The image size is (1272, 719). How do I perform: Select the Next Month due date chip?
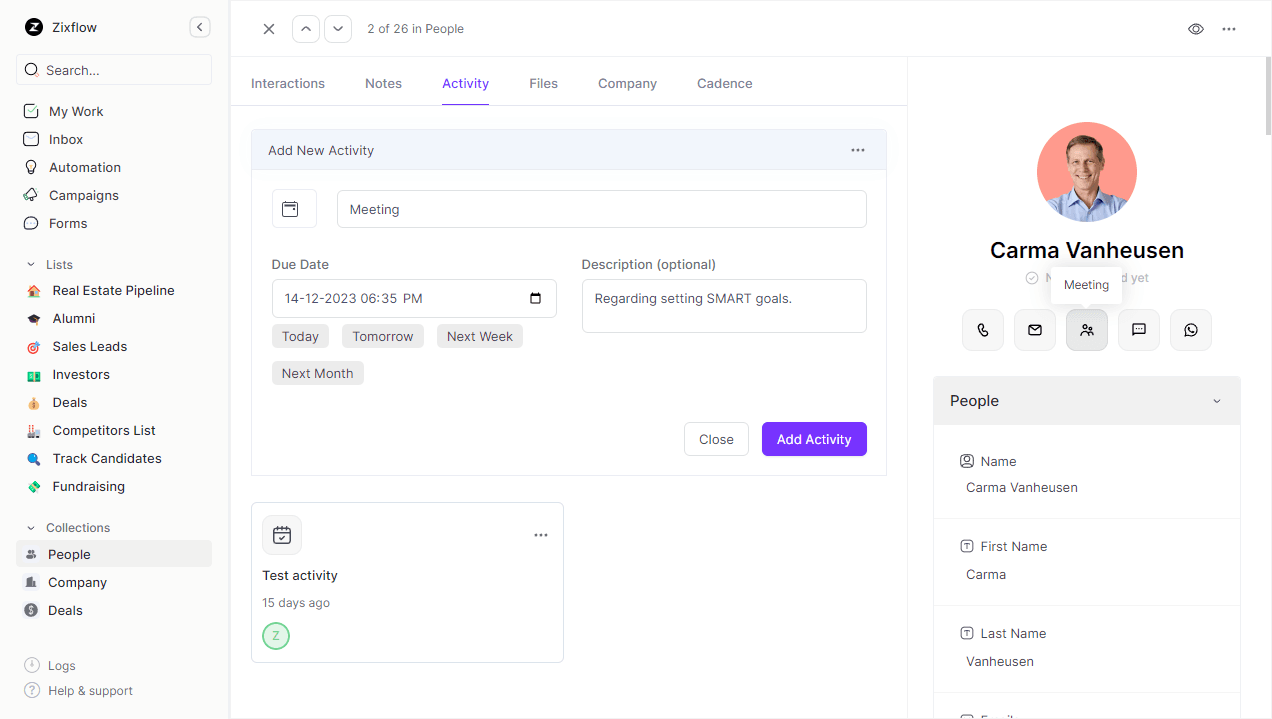(x=317, y=372)
